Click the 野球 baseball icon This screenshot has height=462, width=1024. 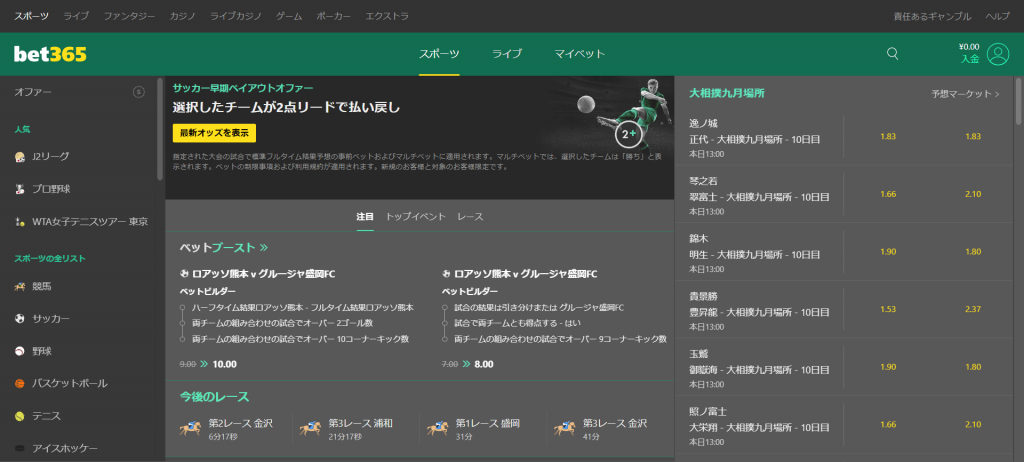[x=20, y=351]
